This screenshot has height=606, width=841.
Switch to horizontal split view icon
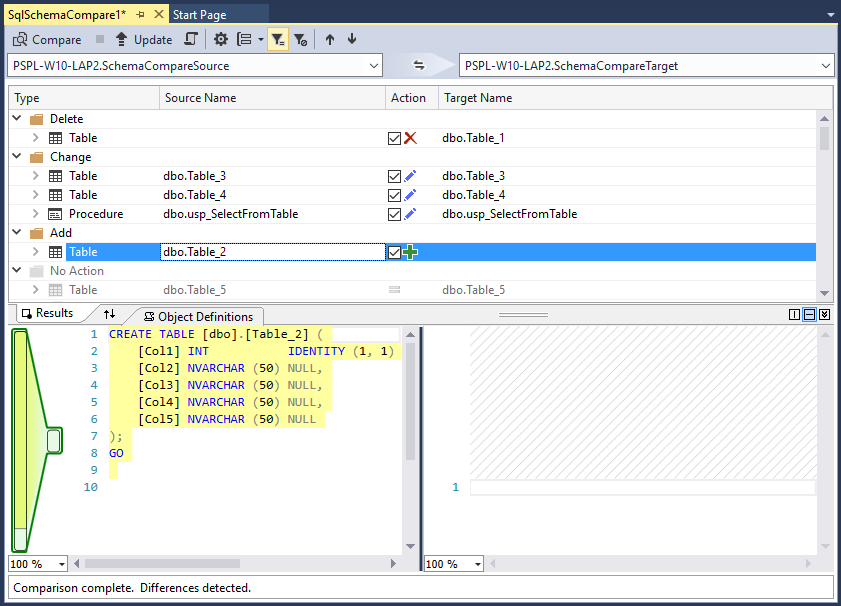coord(809,314)
